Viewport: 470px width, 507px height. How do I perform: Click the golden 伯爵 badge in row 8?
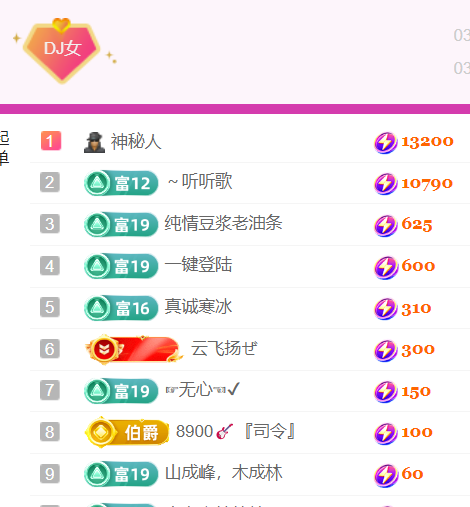127,432
